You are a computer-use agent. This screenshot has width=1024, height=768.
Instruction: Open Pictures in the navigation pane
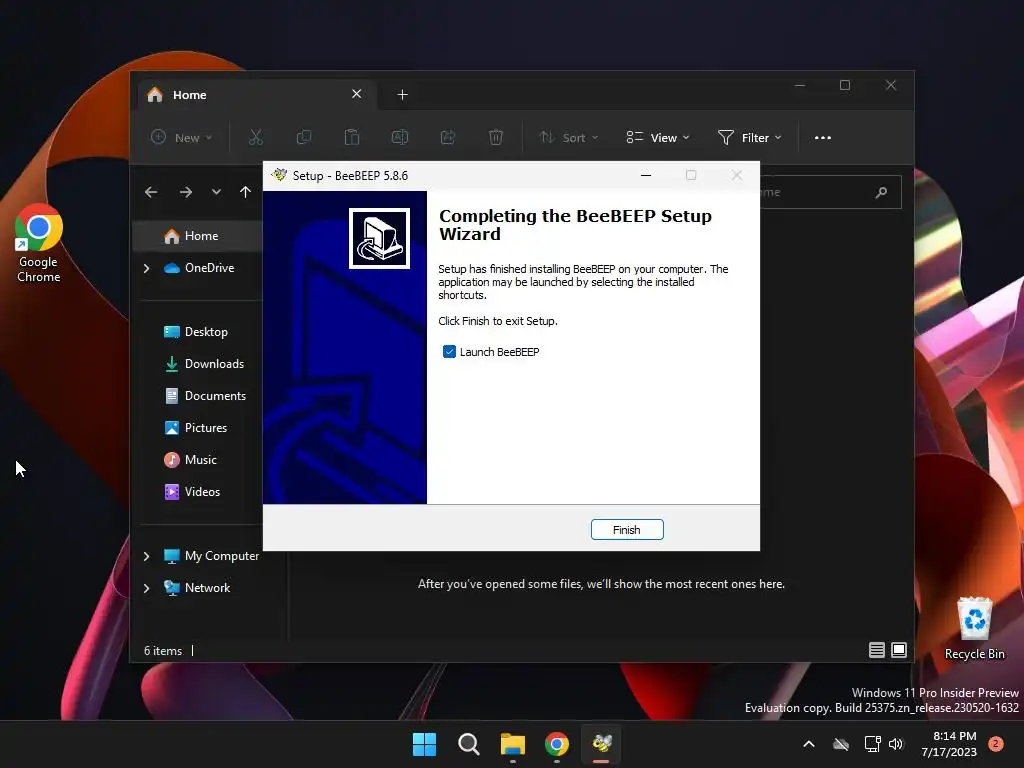pyautogui.click(x=195, y=428)
